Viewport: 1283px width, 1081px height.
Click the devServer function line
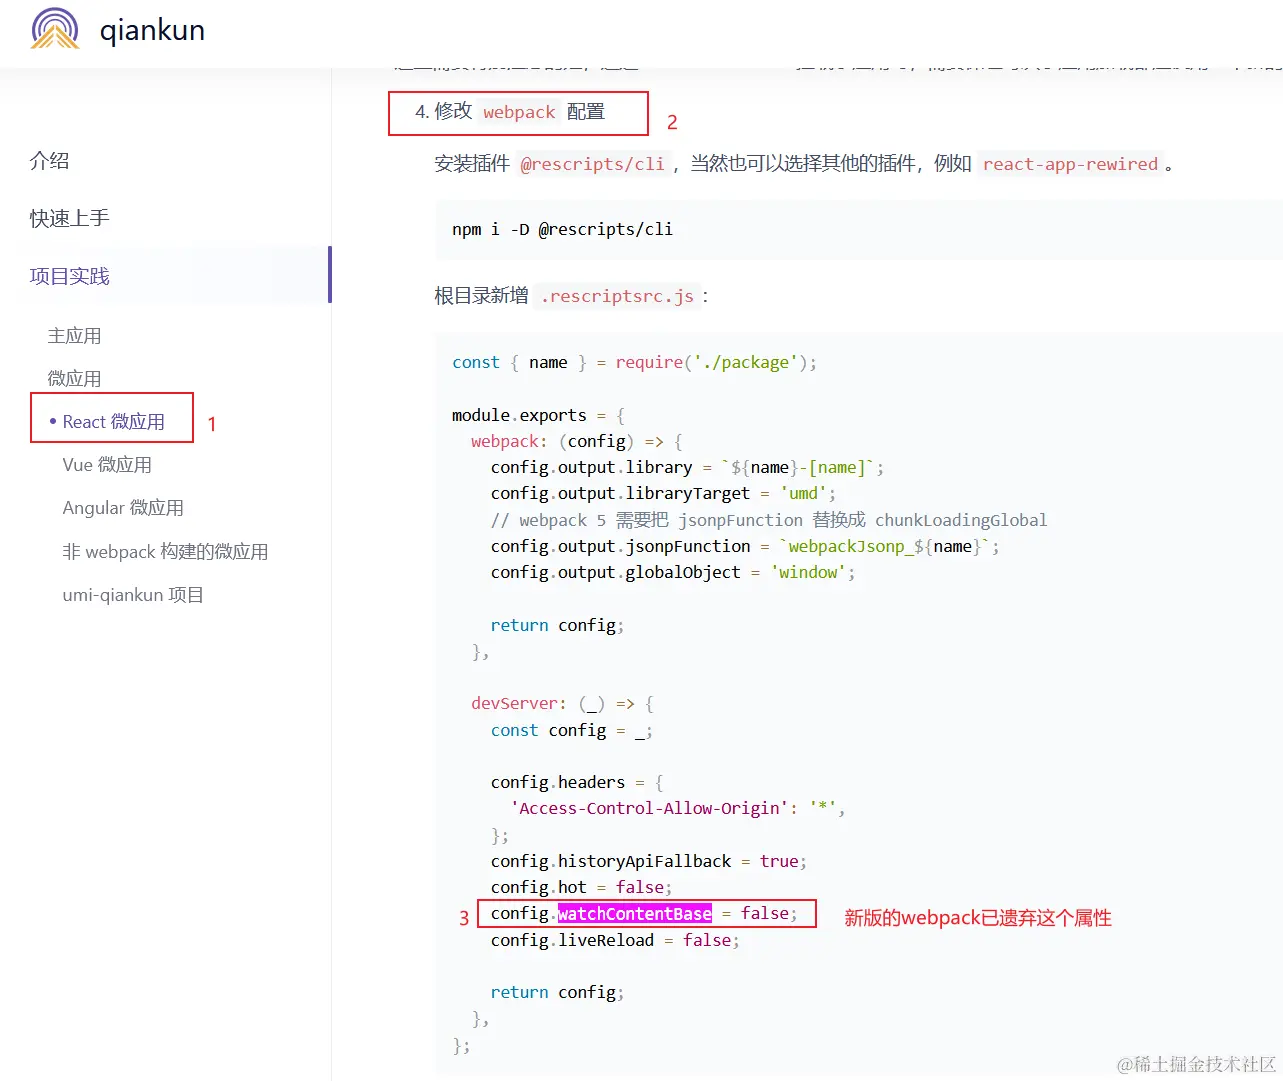562,703
